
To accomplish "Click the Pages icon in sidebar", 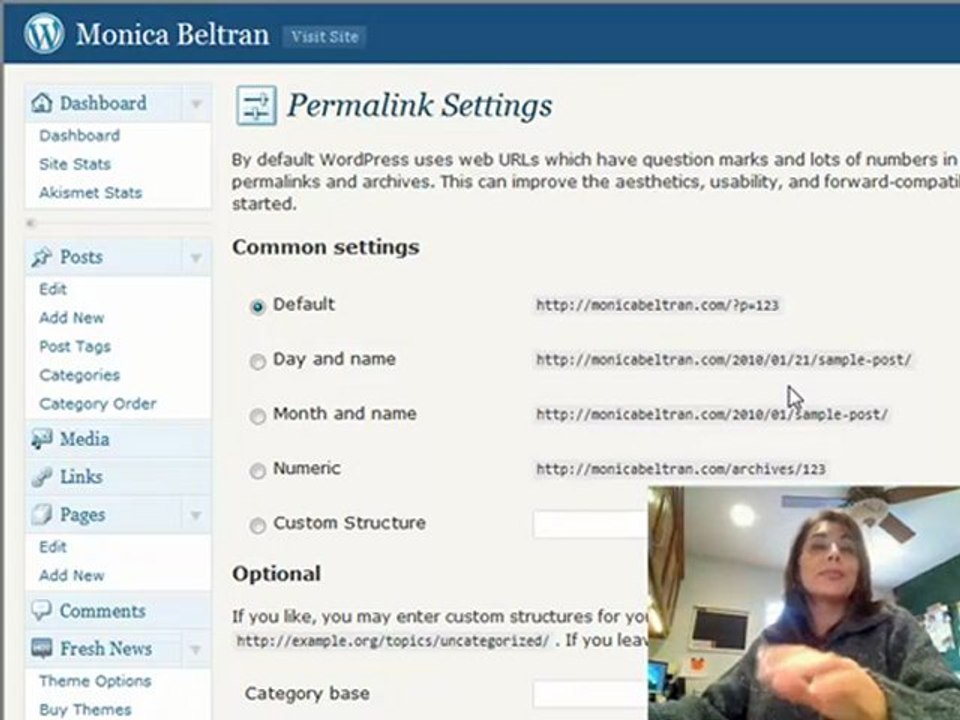I will click(x=41, y=514).
